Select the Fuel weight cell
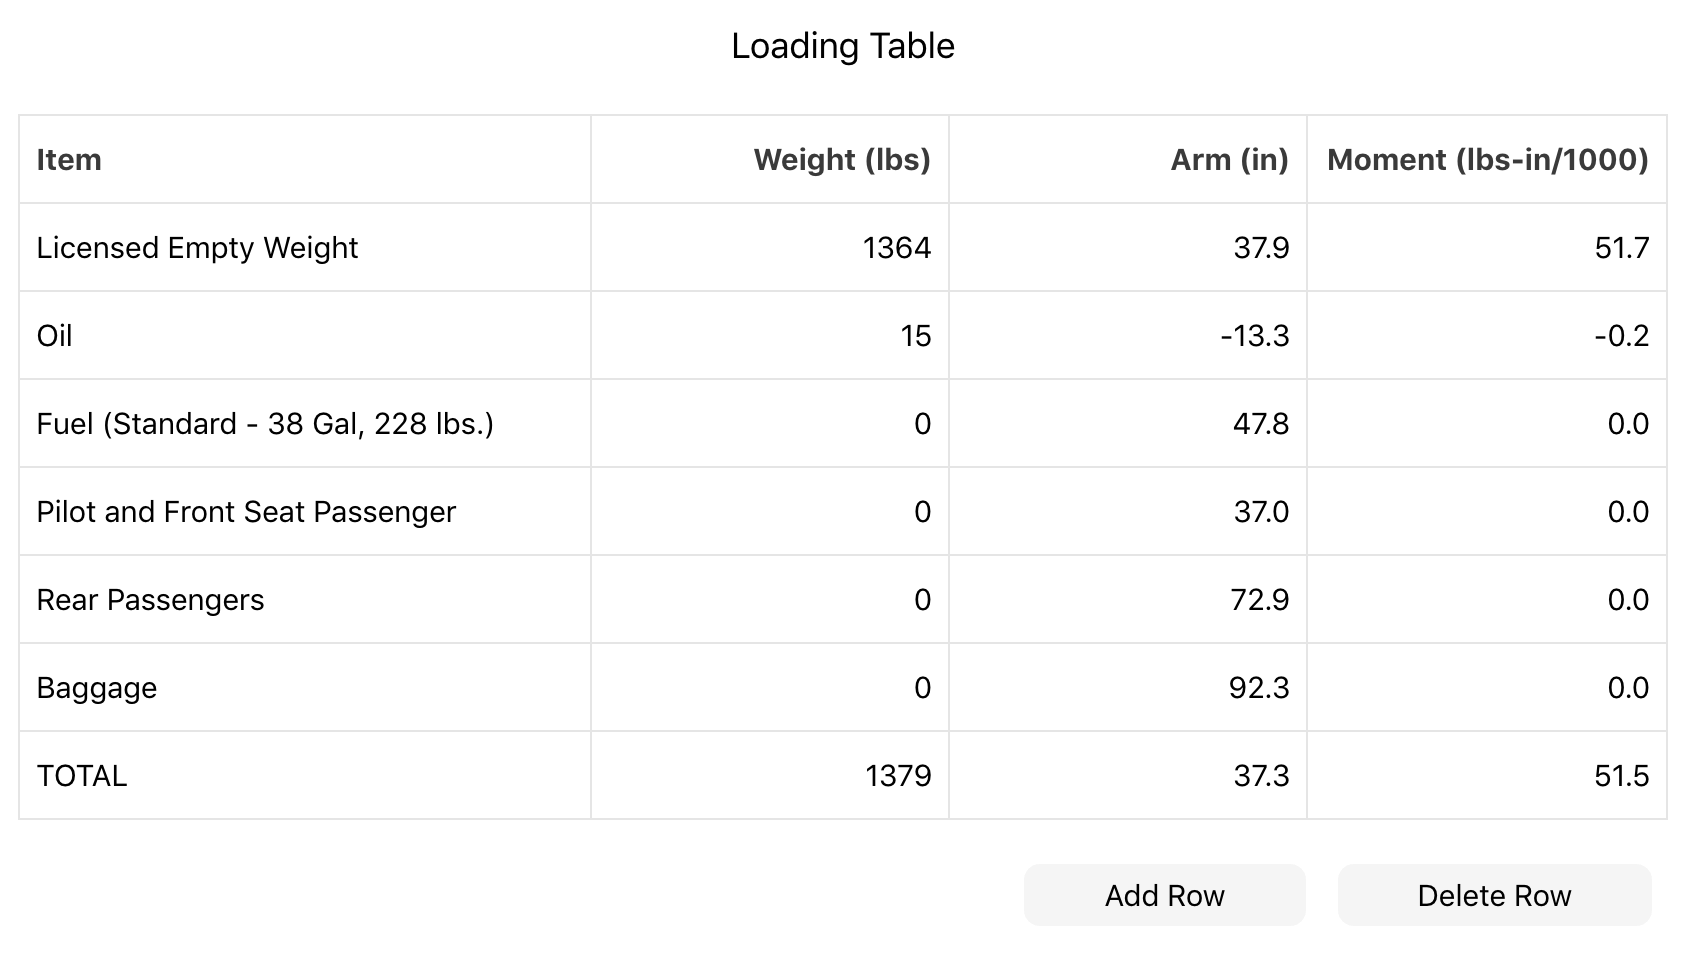Viewport: 1688px width, 970px height. (x=770, y=424)
